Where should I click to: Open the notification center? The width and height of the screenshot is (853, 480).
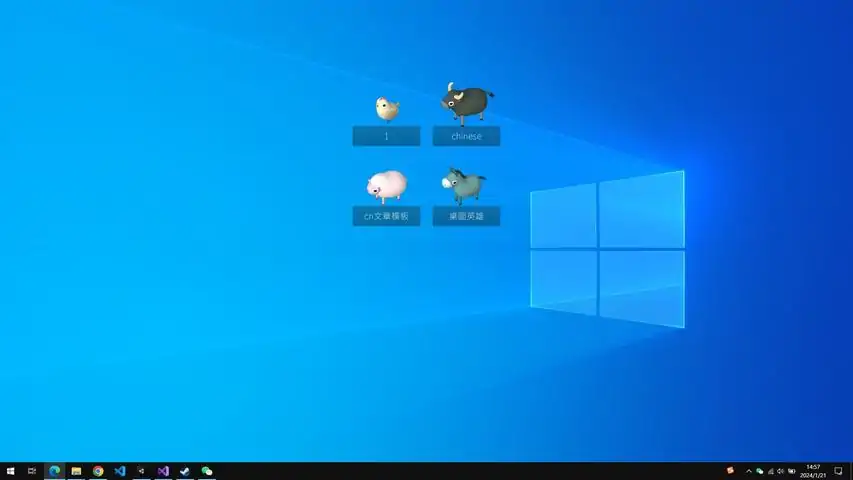coord(838,471)
